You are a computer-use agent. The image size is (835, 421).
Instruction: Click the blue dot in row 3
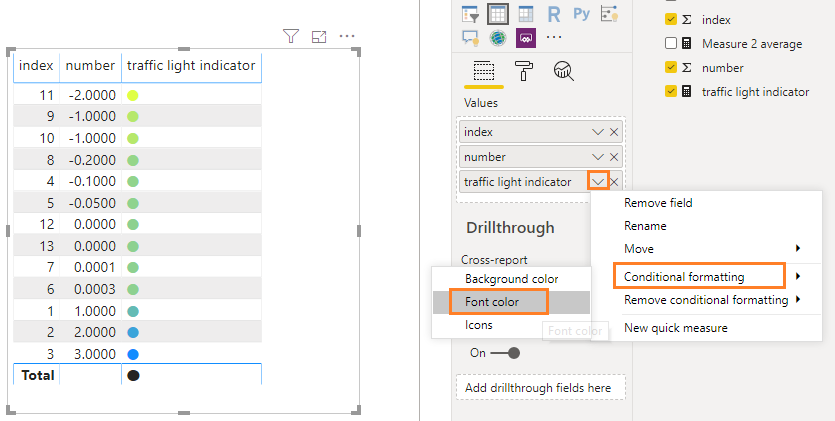[133, 354]
